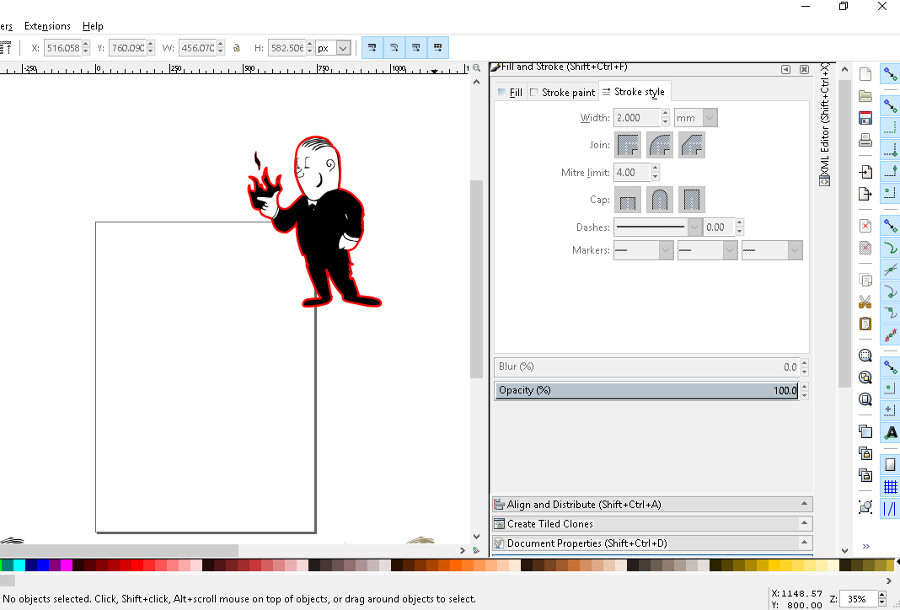Toggle snapping text anchors and baselines
This screenshot has height=610, width=900.
890,433
